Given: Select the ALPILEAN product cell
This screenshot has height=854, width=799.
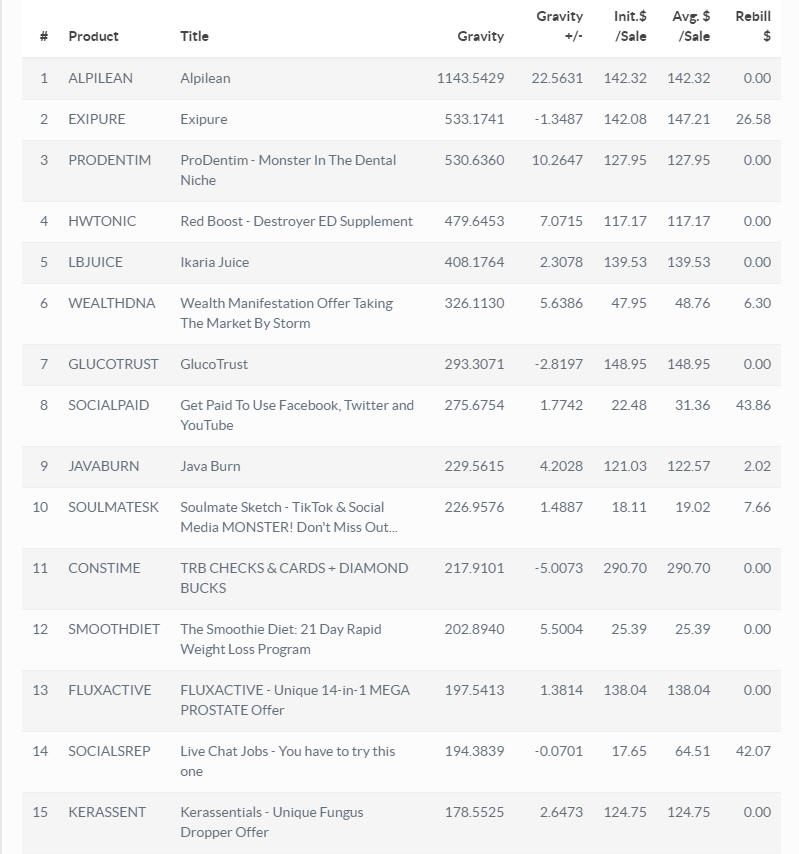Looking at the screenshot, I should point(100,78).
